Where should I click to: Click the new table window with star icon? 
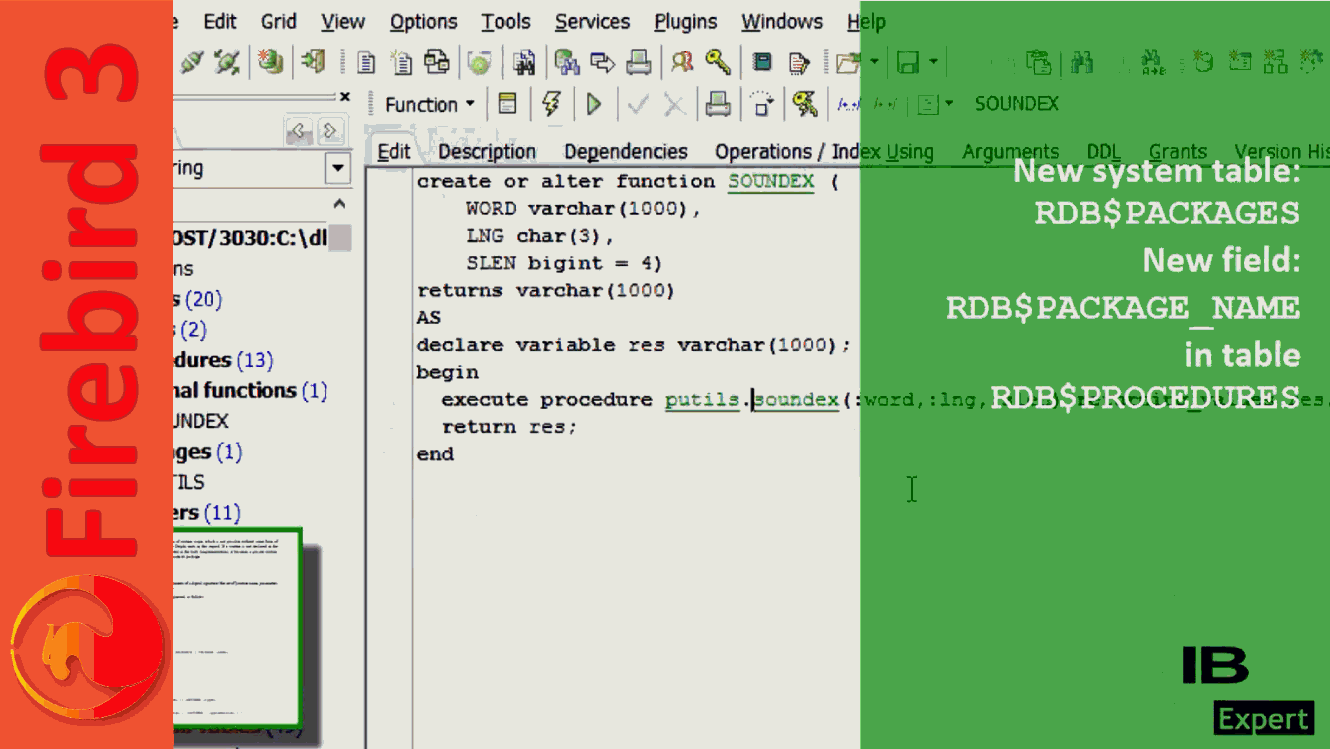coord(1240,62)
